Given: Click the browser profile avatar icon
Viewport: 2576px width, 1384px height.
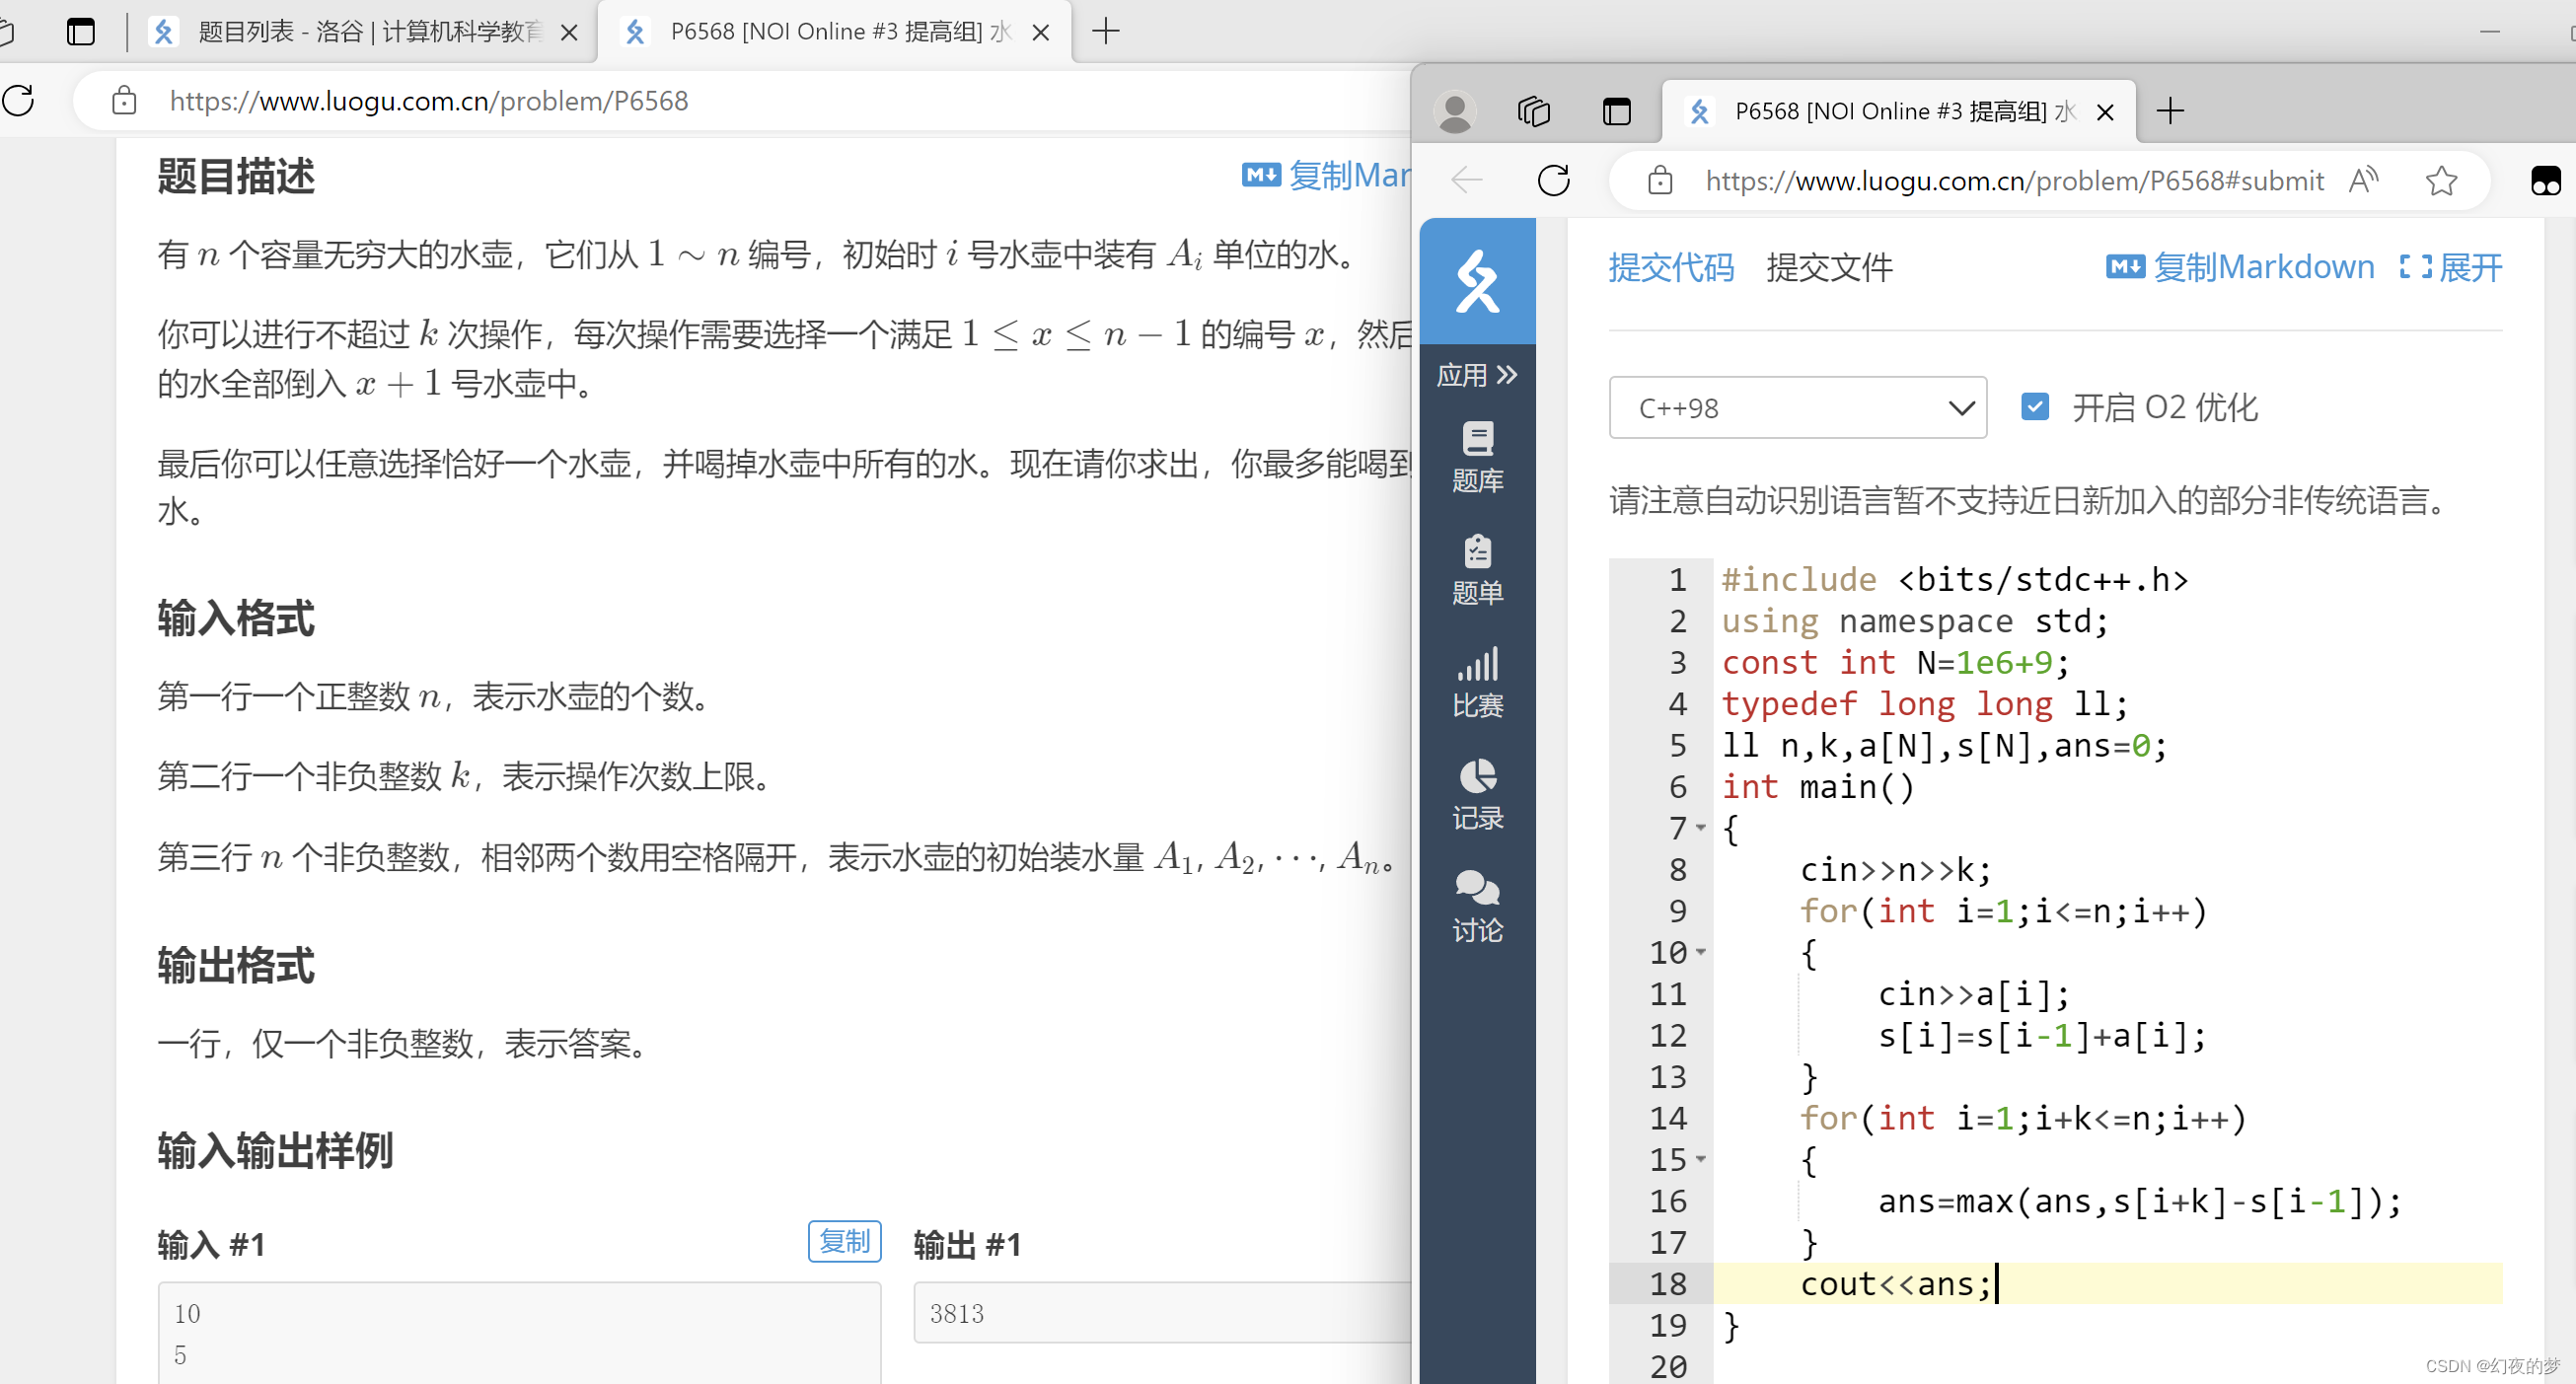Looking at the screenshot, I should tap(1455, 111).
